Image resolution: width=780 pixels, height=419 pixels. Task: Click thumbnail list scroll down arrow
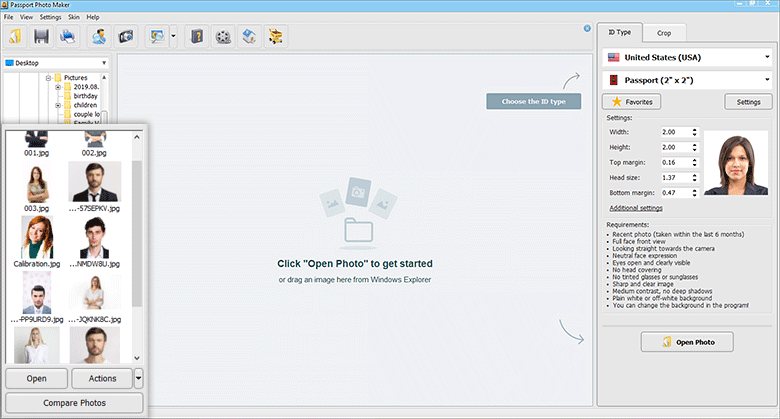(x=137, y=358)
